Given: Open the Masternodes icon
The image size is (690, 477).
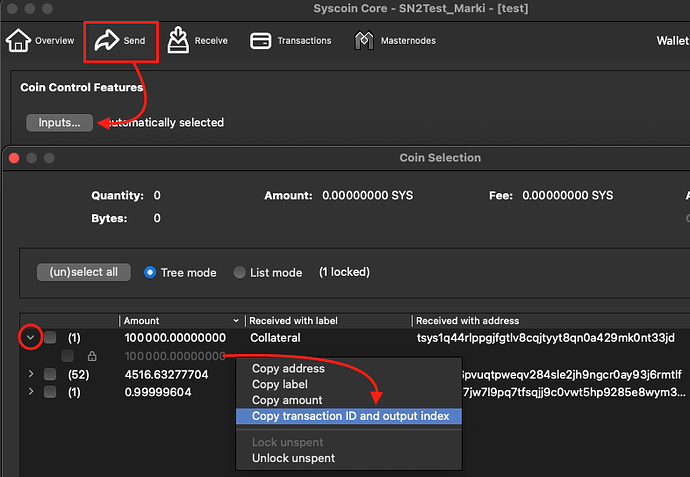Looking at the screenshot, I should point(365,41).
